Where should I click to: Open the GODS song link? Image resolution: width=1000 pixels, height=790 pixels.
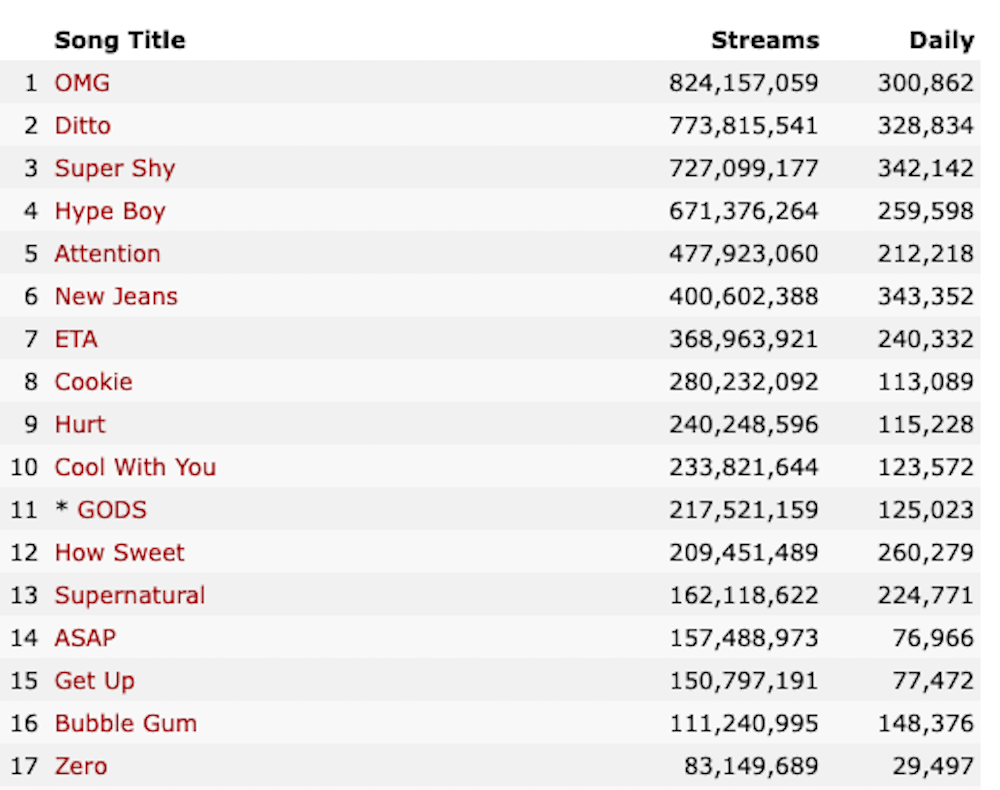(112, 510)
